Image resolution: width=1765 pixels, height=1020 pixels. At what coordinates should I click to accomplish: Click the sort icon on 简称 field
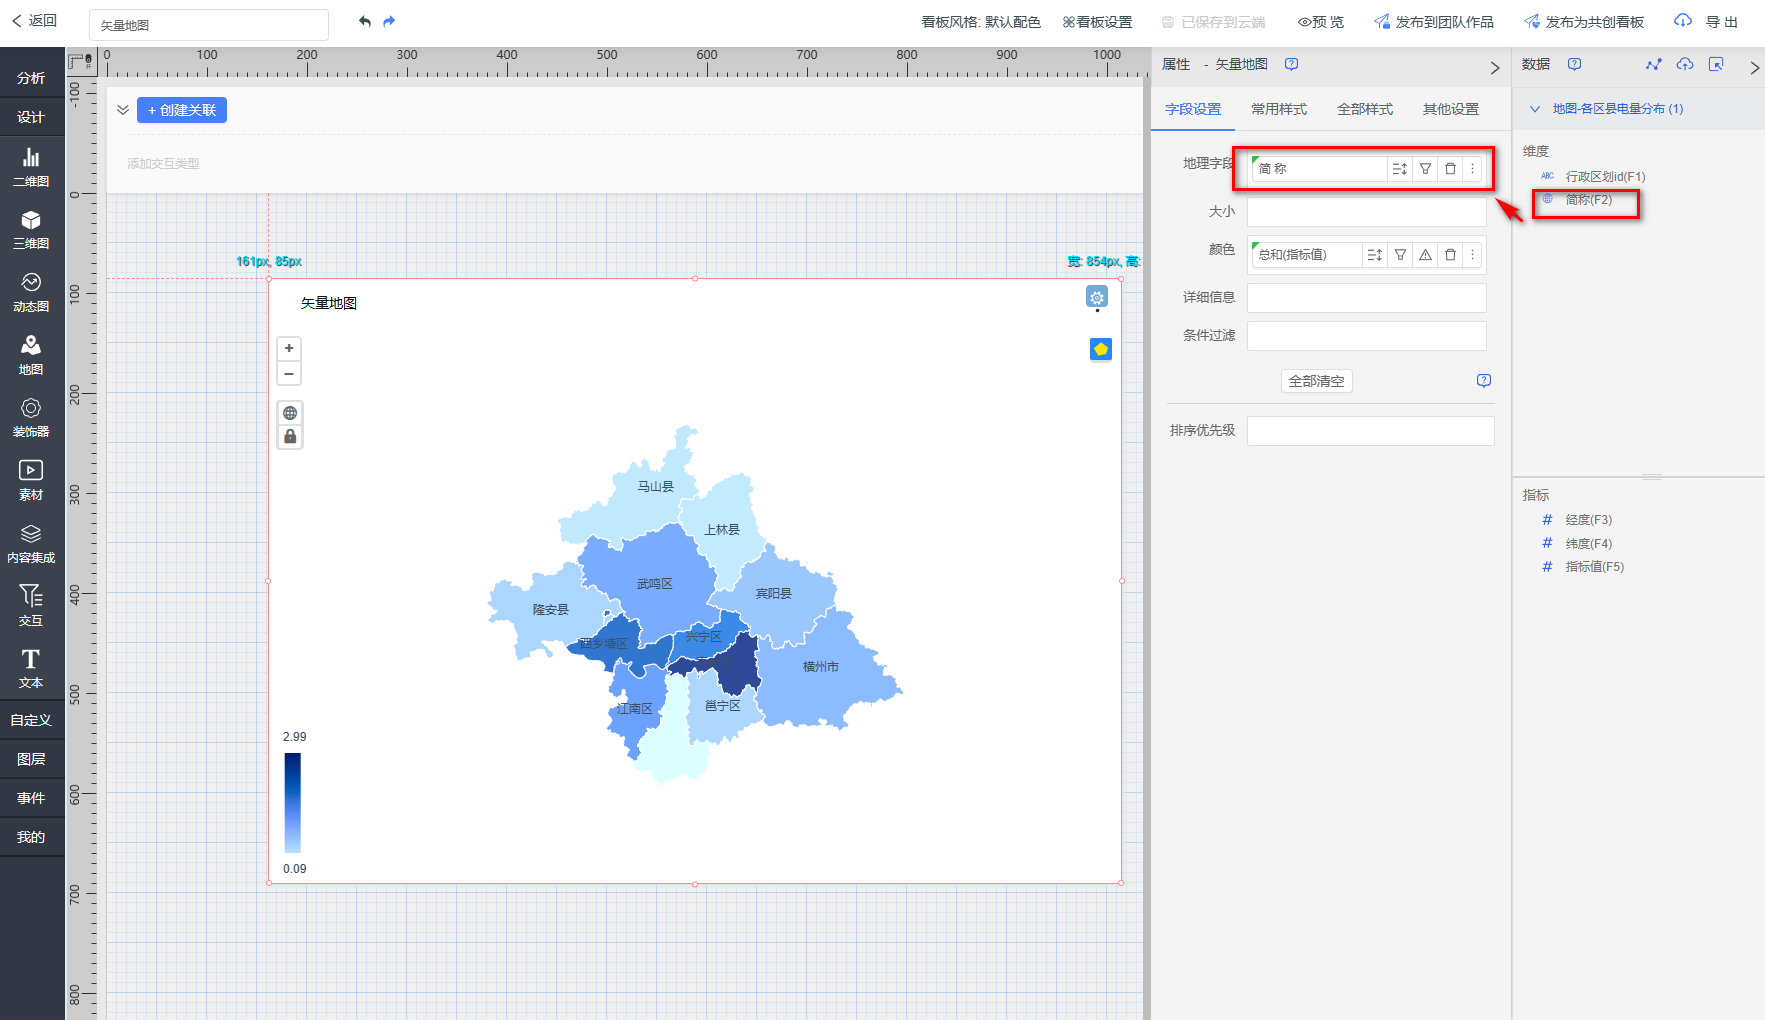[1399, 169]
